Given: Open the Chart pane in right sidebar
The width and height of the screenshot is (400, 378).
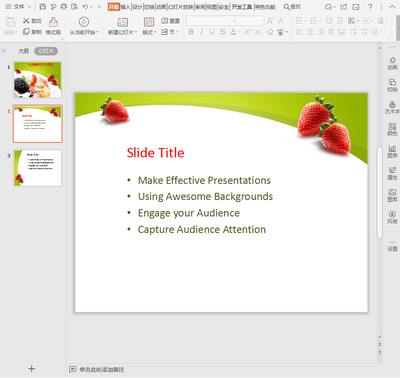Looking at the screenshot, I should coord(392,151).
